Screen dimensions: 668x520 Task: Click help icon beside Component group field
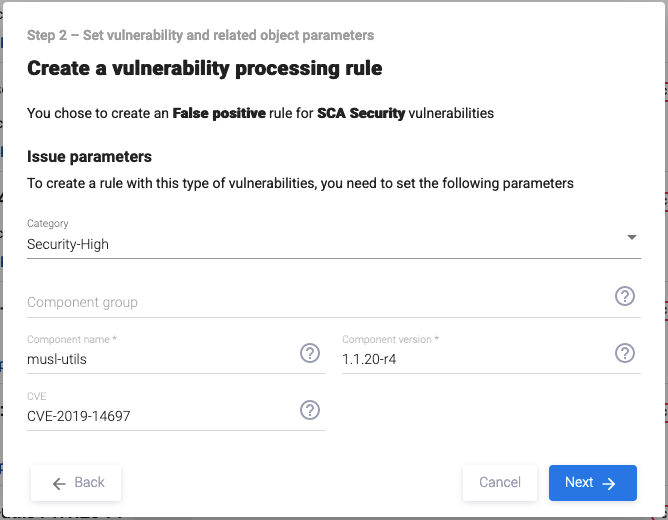(625, 297)
